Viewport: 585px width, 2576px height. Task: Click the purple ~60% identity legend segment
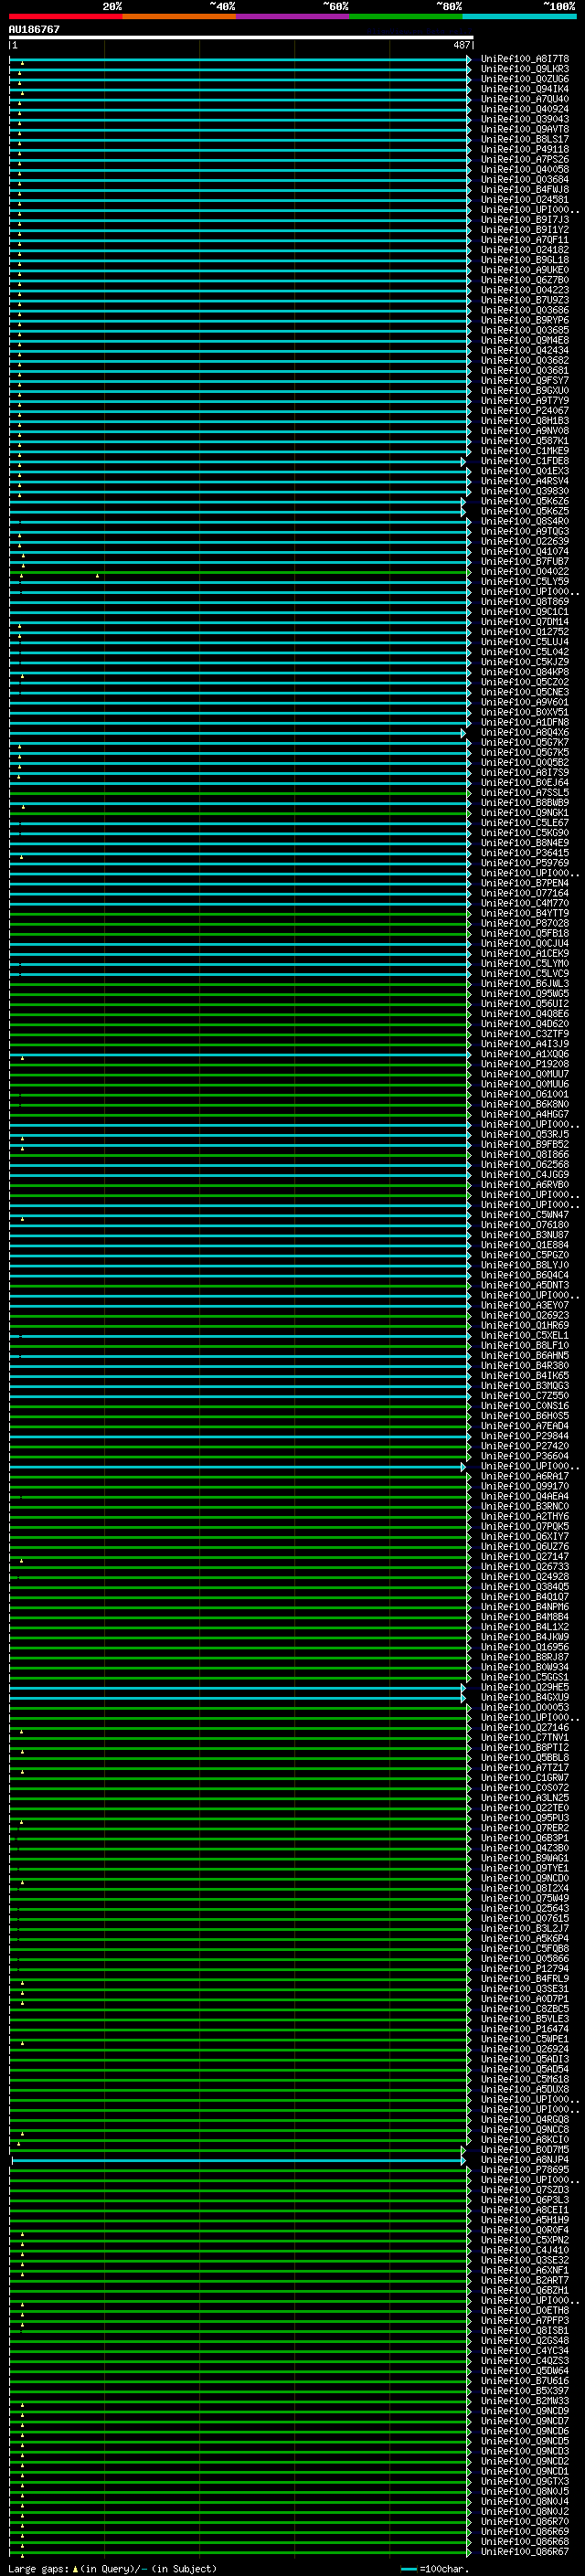pyautogui.click(x=292, y=16)
